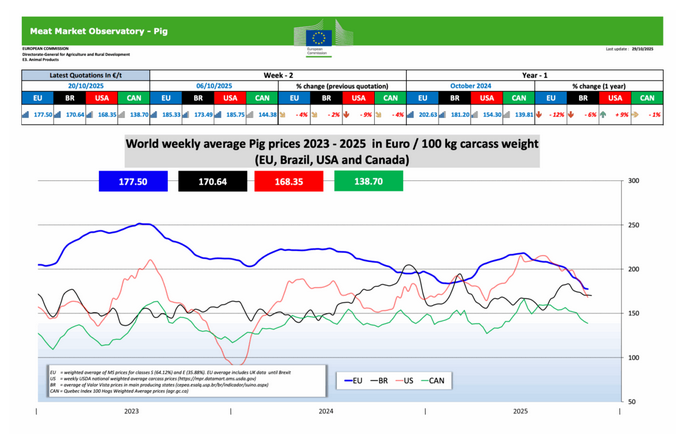Click the bar icon next to 185.33
This screenshot has width=676, height=434.
point(153,116)
